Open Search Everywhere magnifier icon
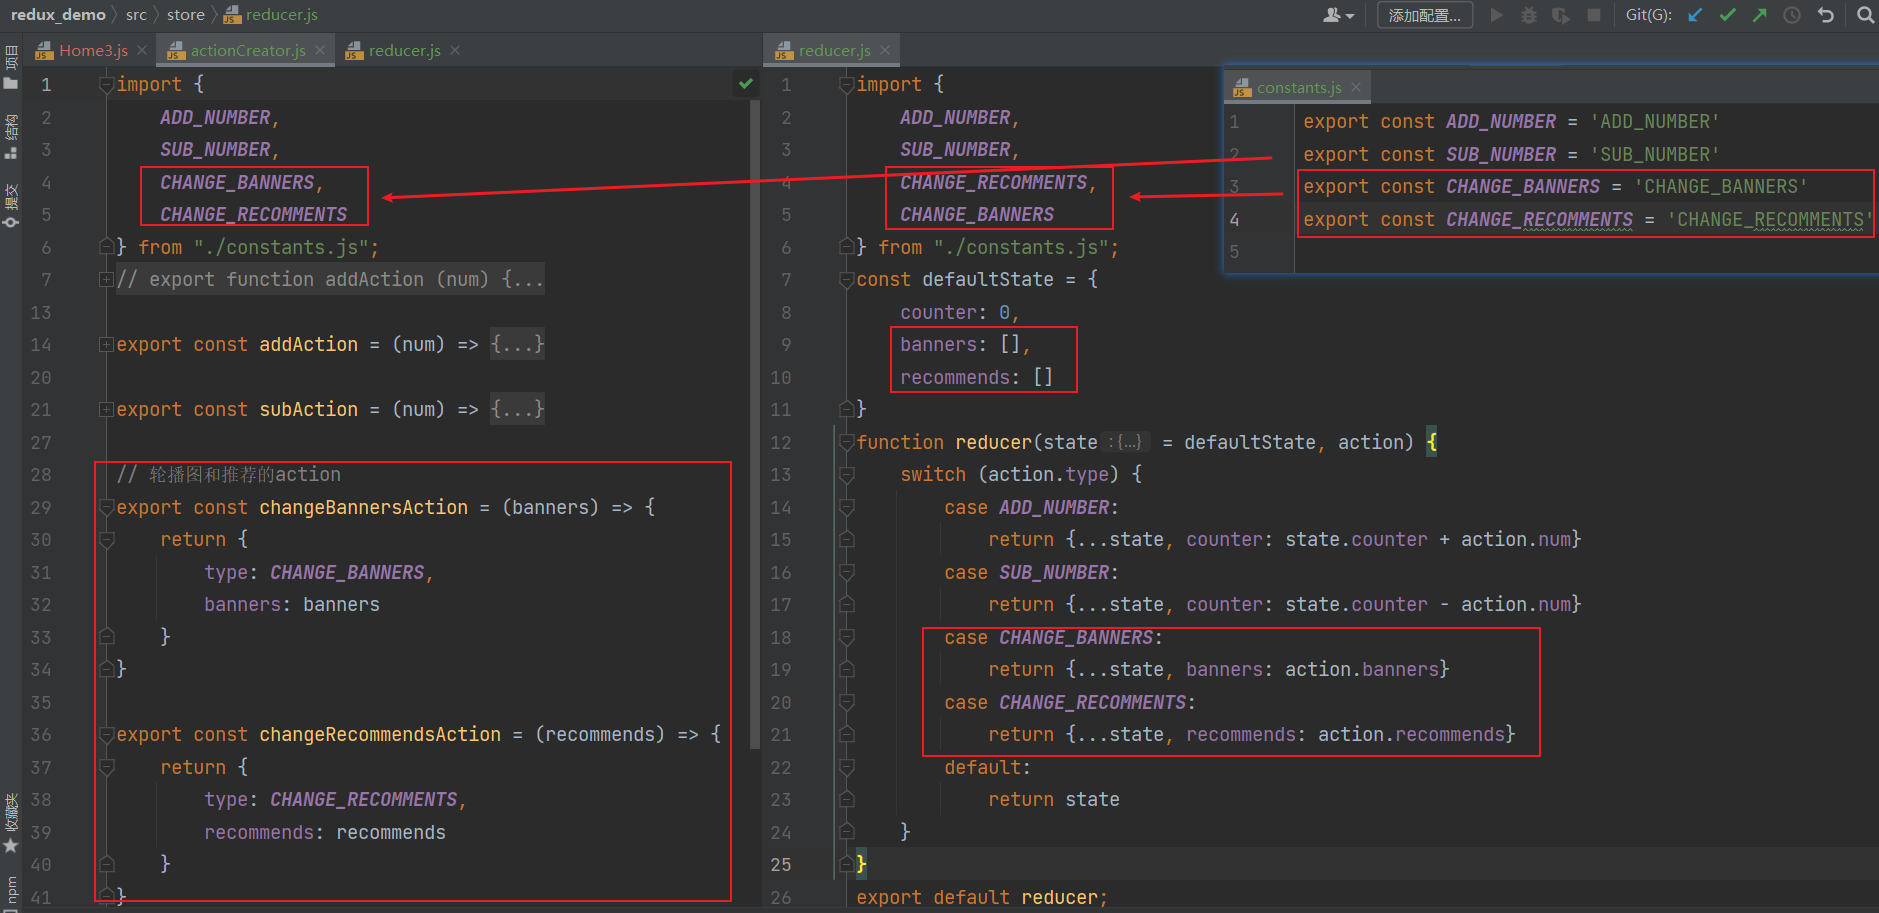Image resolution: width=1879 pixels, height=913 pixels. click(1865, 15)
